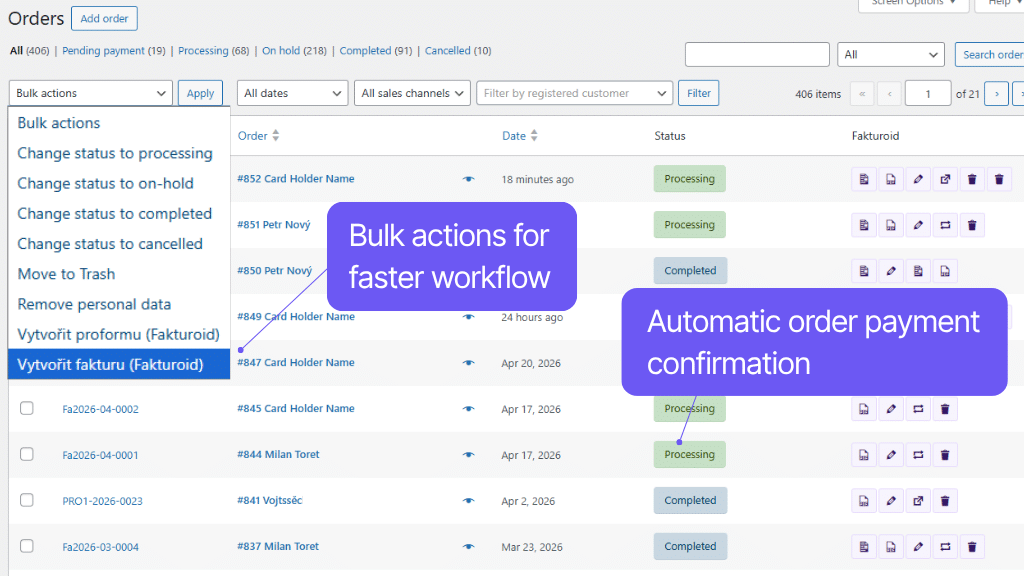
Task: Preview order #845 with eye icon
Action: [x=468, y=409]
